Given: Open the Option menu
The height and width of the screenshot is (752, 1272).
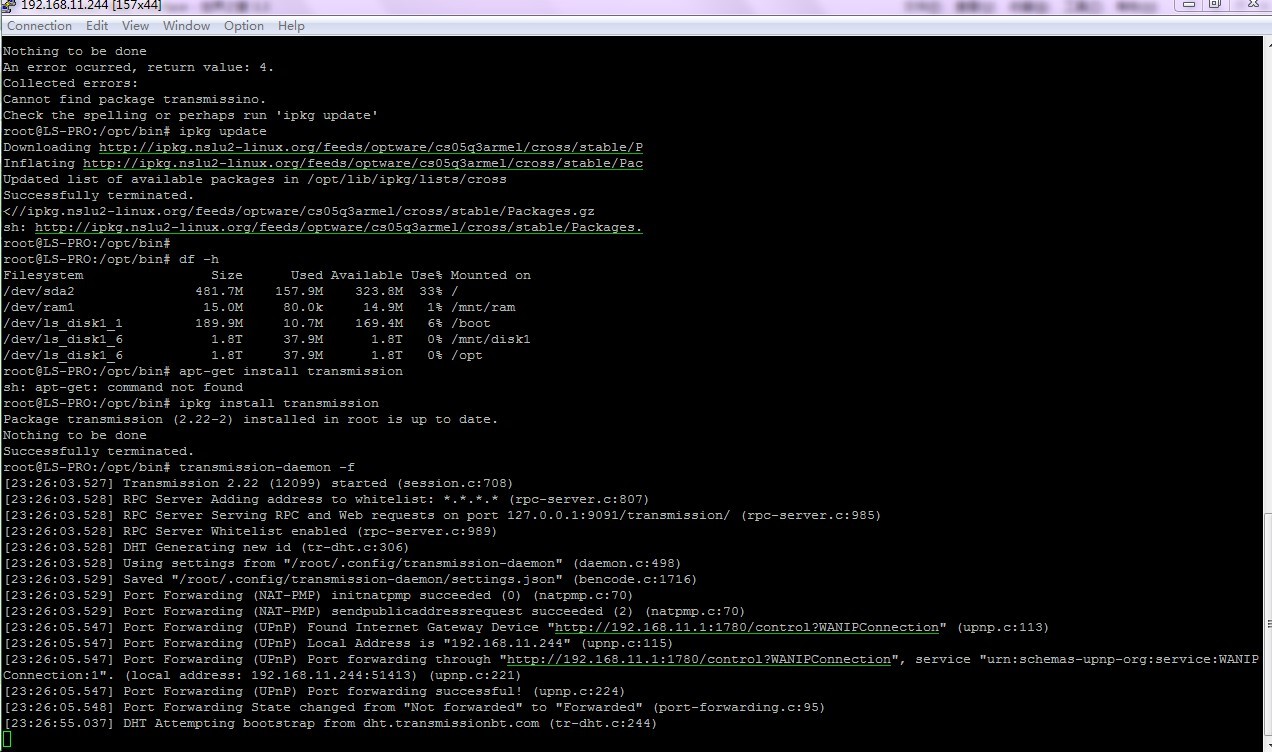Looking at the screenshot, I should tap(244, 26).
